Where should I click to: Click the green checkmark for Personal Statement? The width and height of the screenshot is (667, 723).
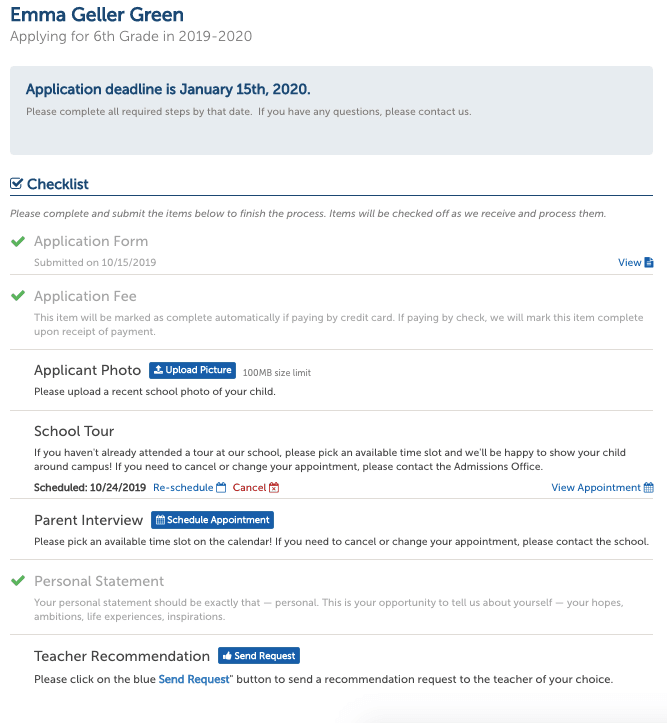(17, 582)
